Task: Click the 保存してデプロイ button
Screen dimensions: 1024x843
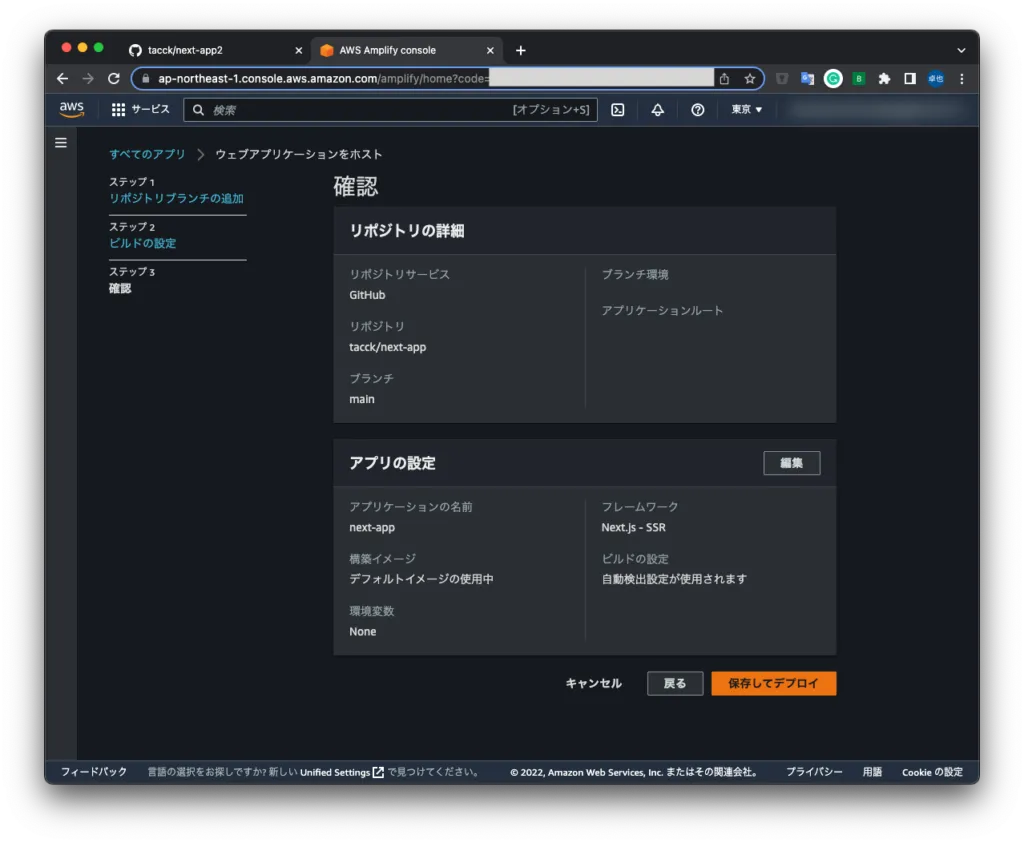Action: point(773,683)
